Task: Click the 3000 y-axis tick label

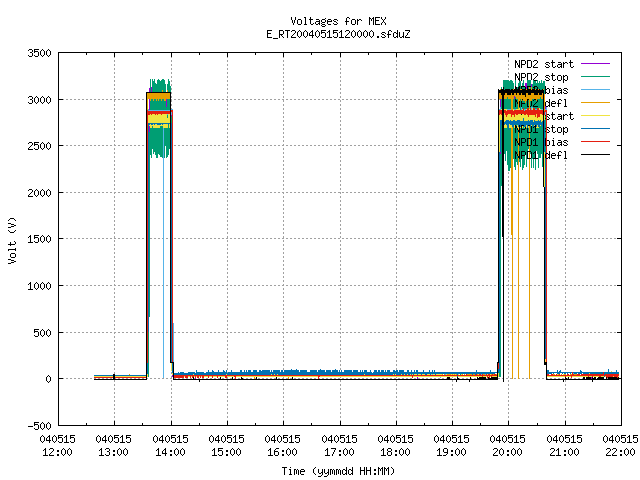Action: [x=40, y=100]
